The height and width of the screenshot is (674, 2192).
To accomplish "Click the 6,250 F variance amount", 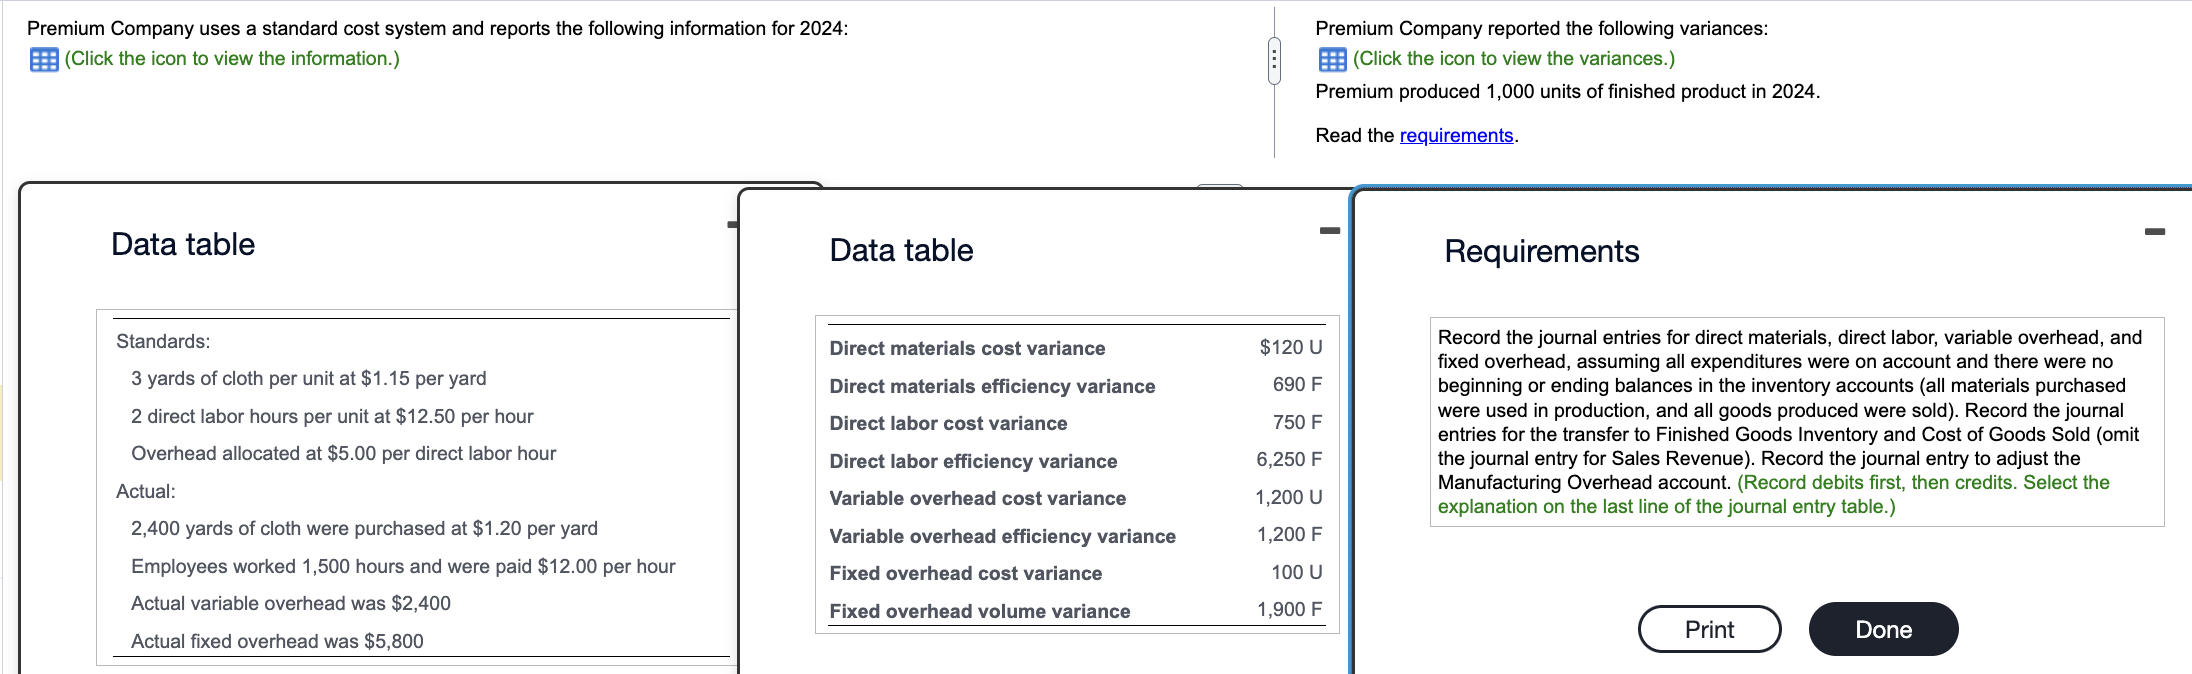I will (x=1288, y=460).
